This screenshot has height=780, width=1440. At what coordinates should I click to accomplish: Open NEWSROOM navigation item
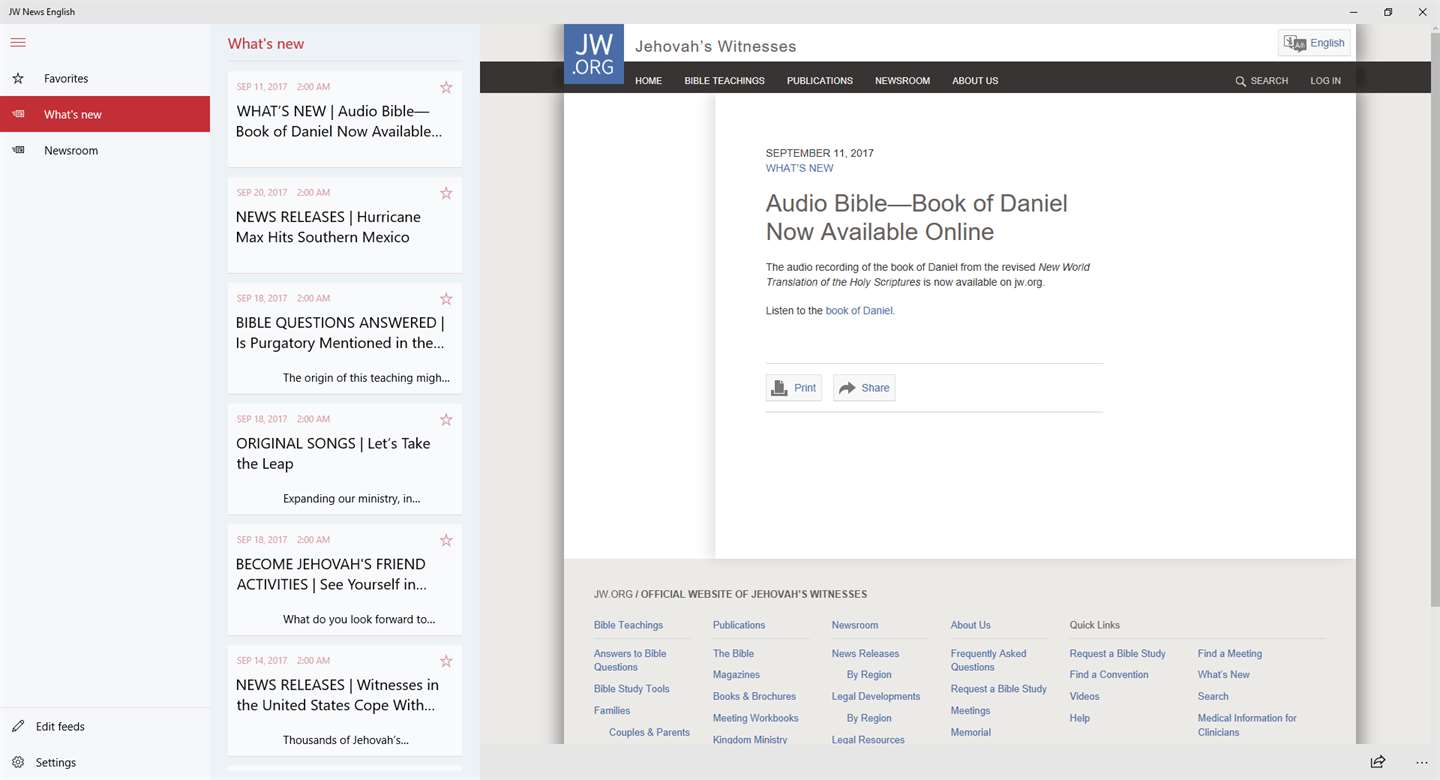pyautogui.click(x=902, y=81)
